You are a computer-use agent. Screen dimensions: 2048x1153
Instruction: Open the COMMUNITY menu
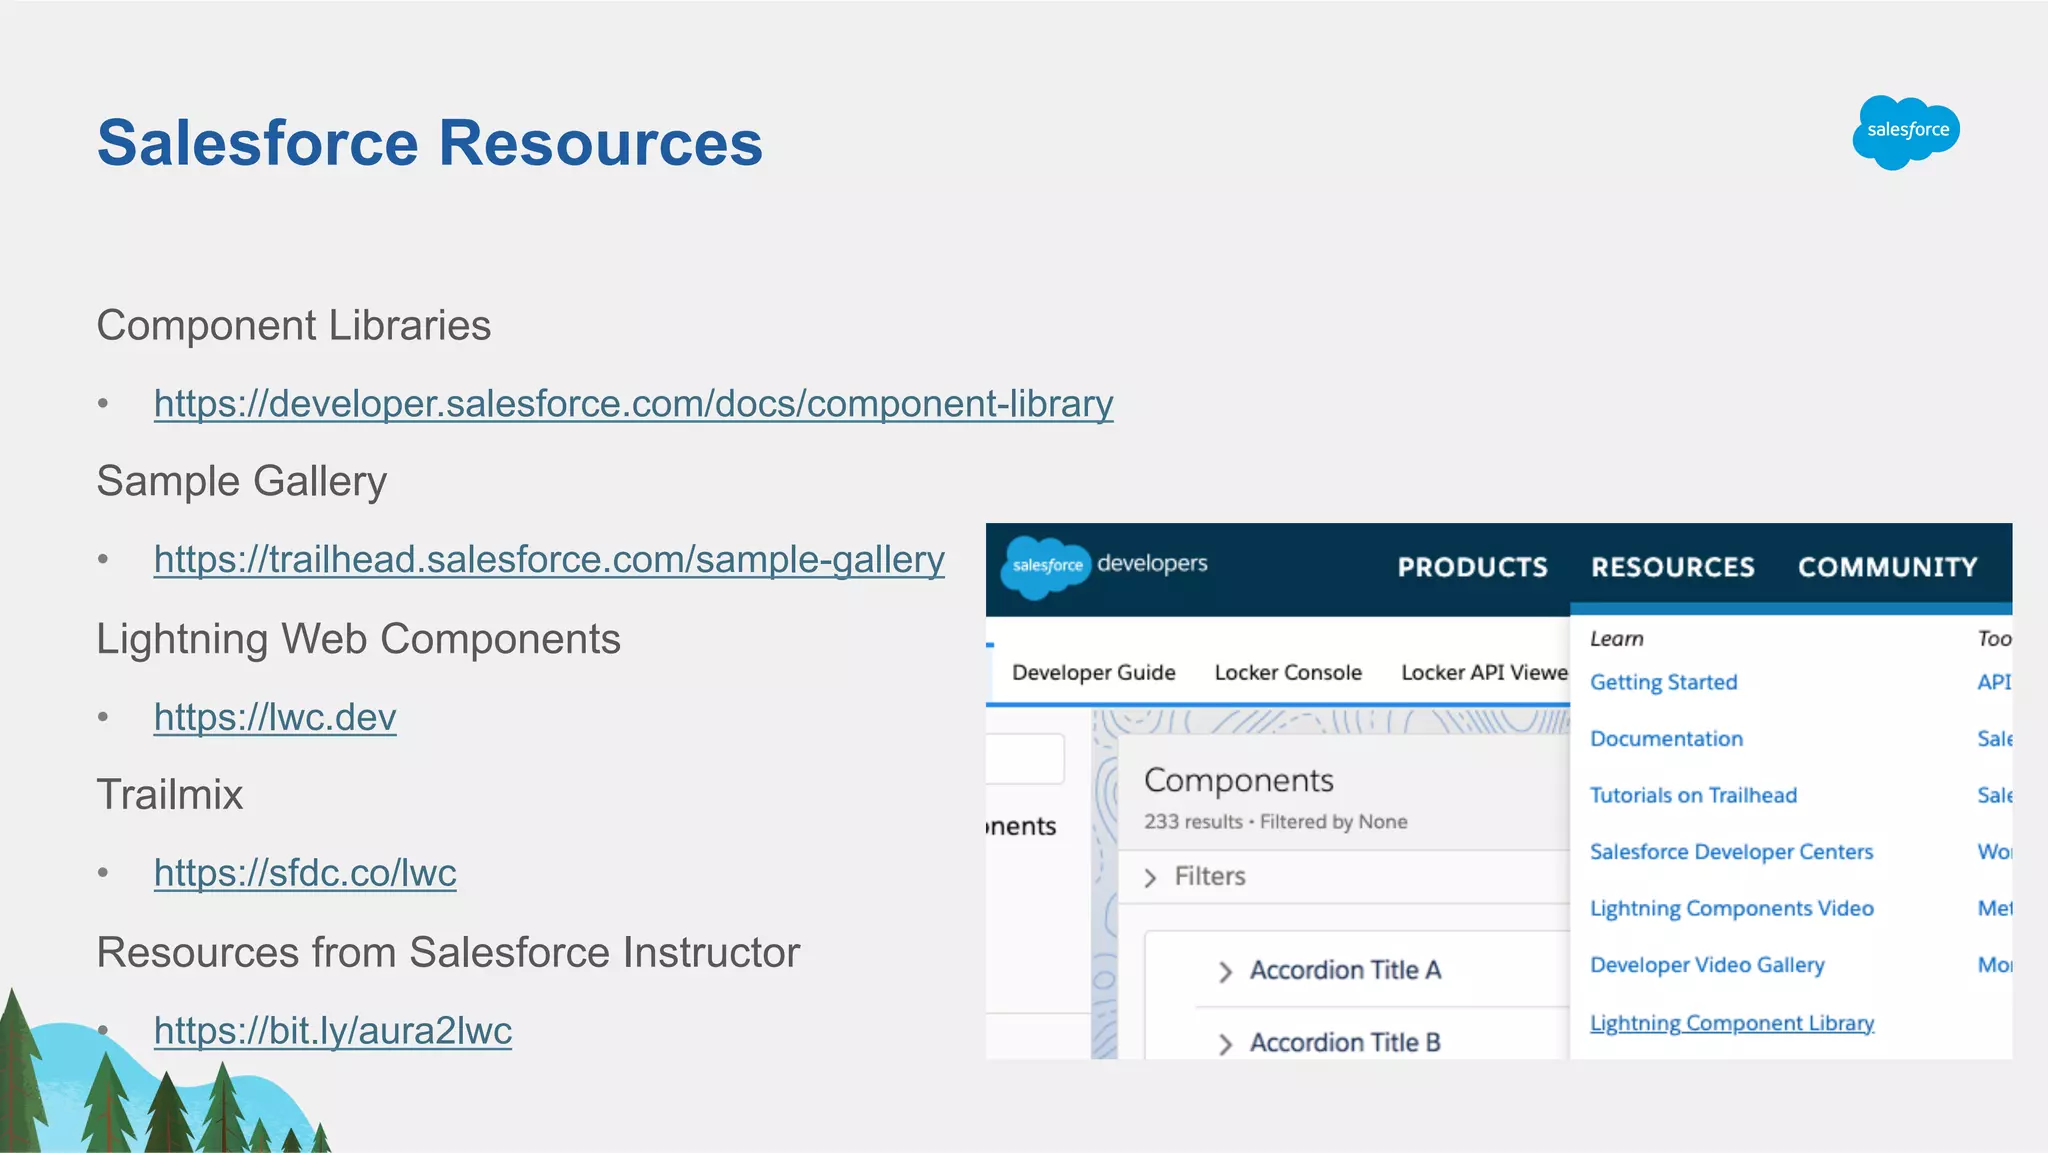pyautogui.click(x=1888, y=567)
